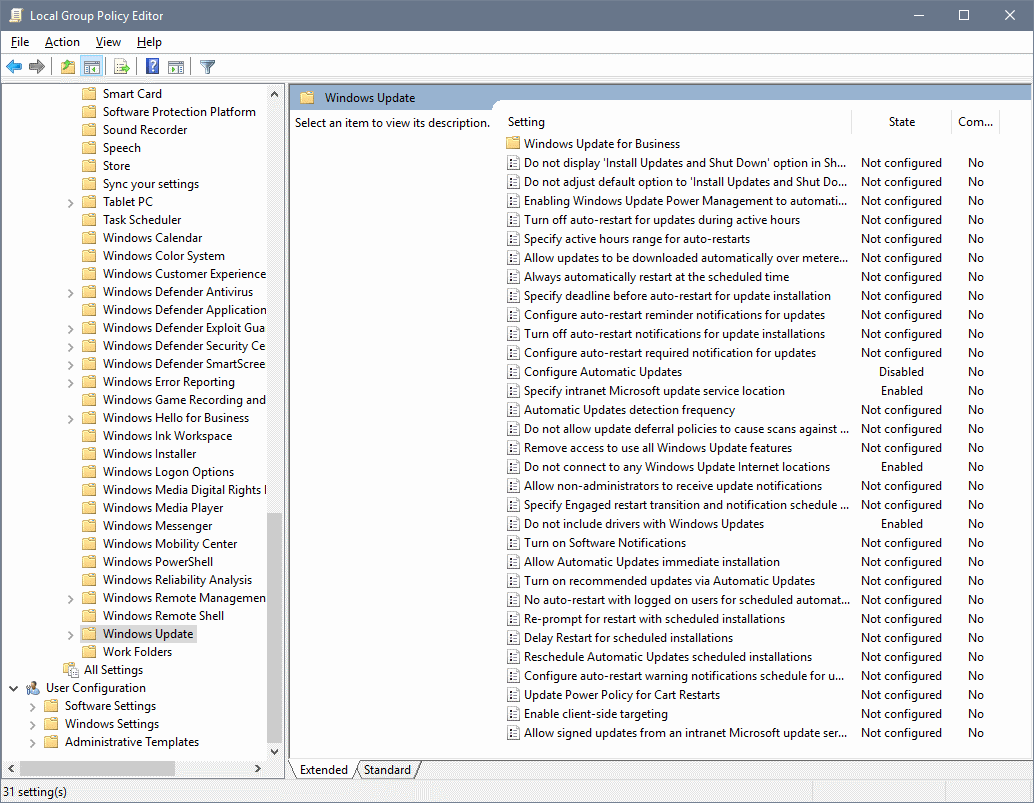Click the Filter funnel toolbar icon
The height and width of the screenshot is (803, 1034).
click(207, 67)
